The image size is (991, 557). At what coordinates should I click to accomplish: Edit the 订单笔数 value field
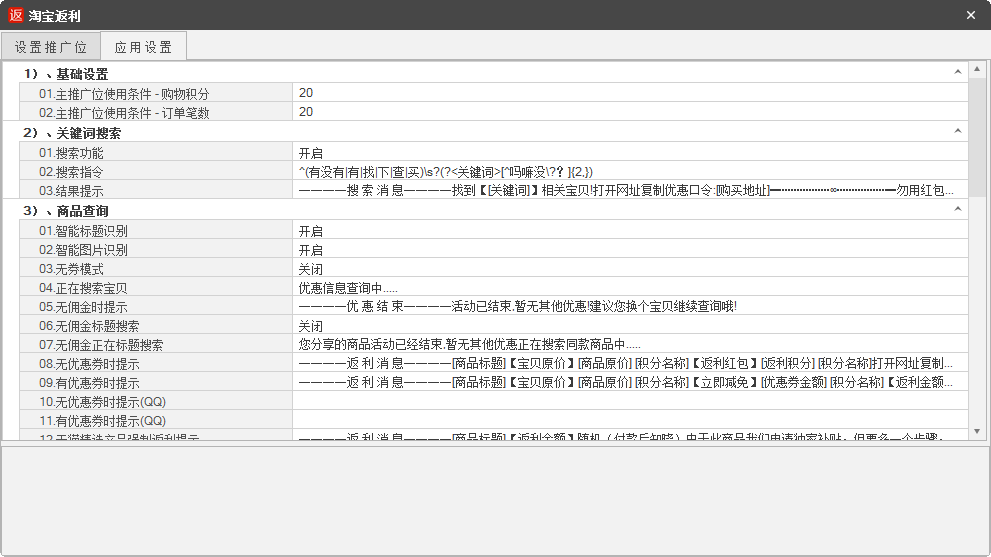click(630, 112)
